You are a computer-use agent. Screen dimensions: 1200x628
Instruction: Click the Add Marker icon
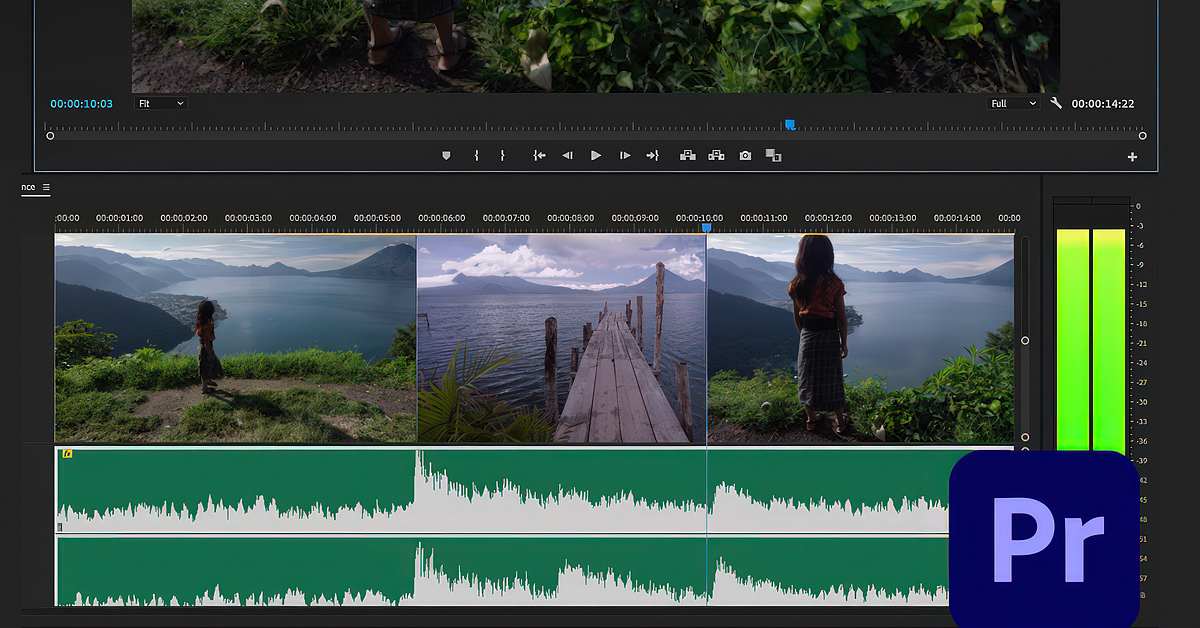tap(445, 155)
